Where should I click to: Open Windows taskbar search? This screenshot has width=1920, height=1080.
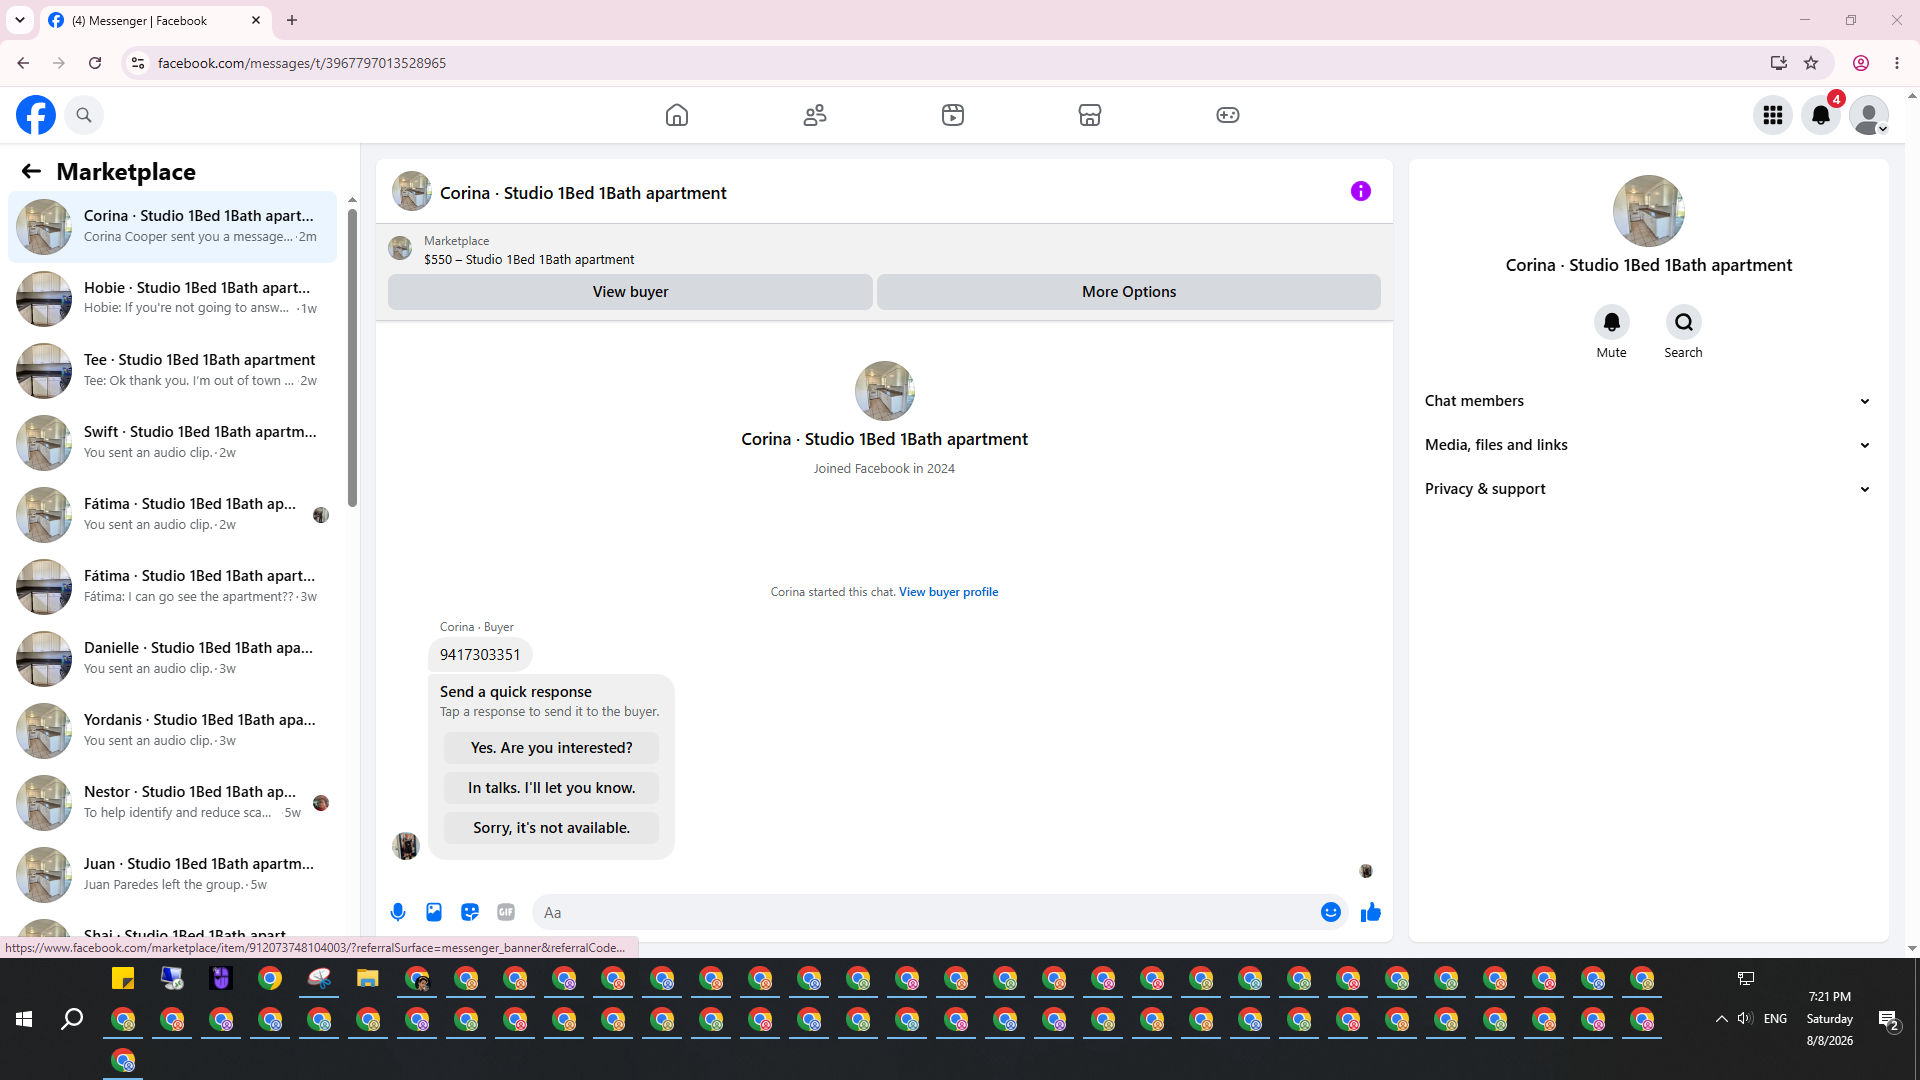pos(72,1019)
